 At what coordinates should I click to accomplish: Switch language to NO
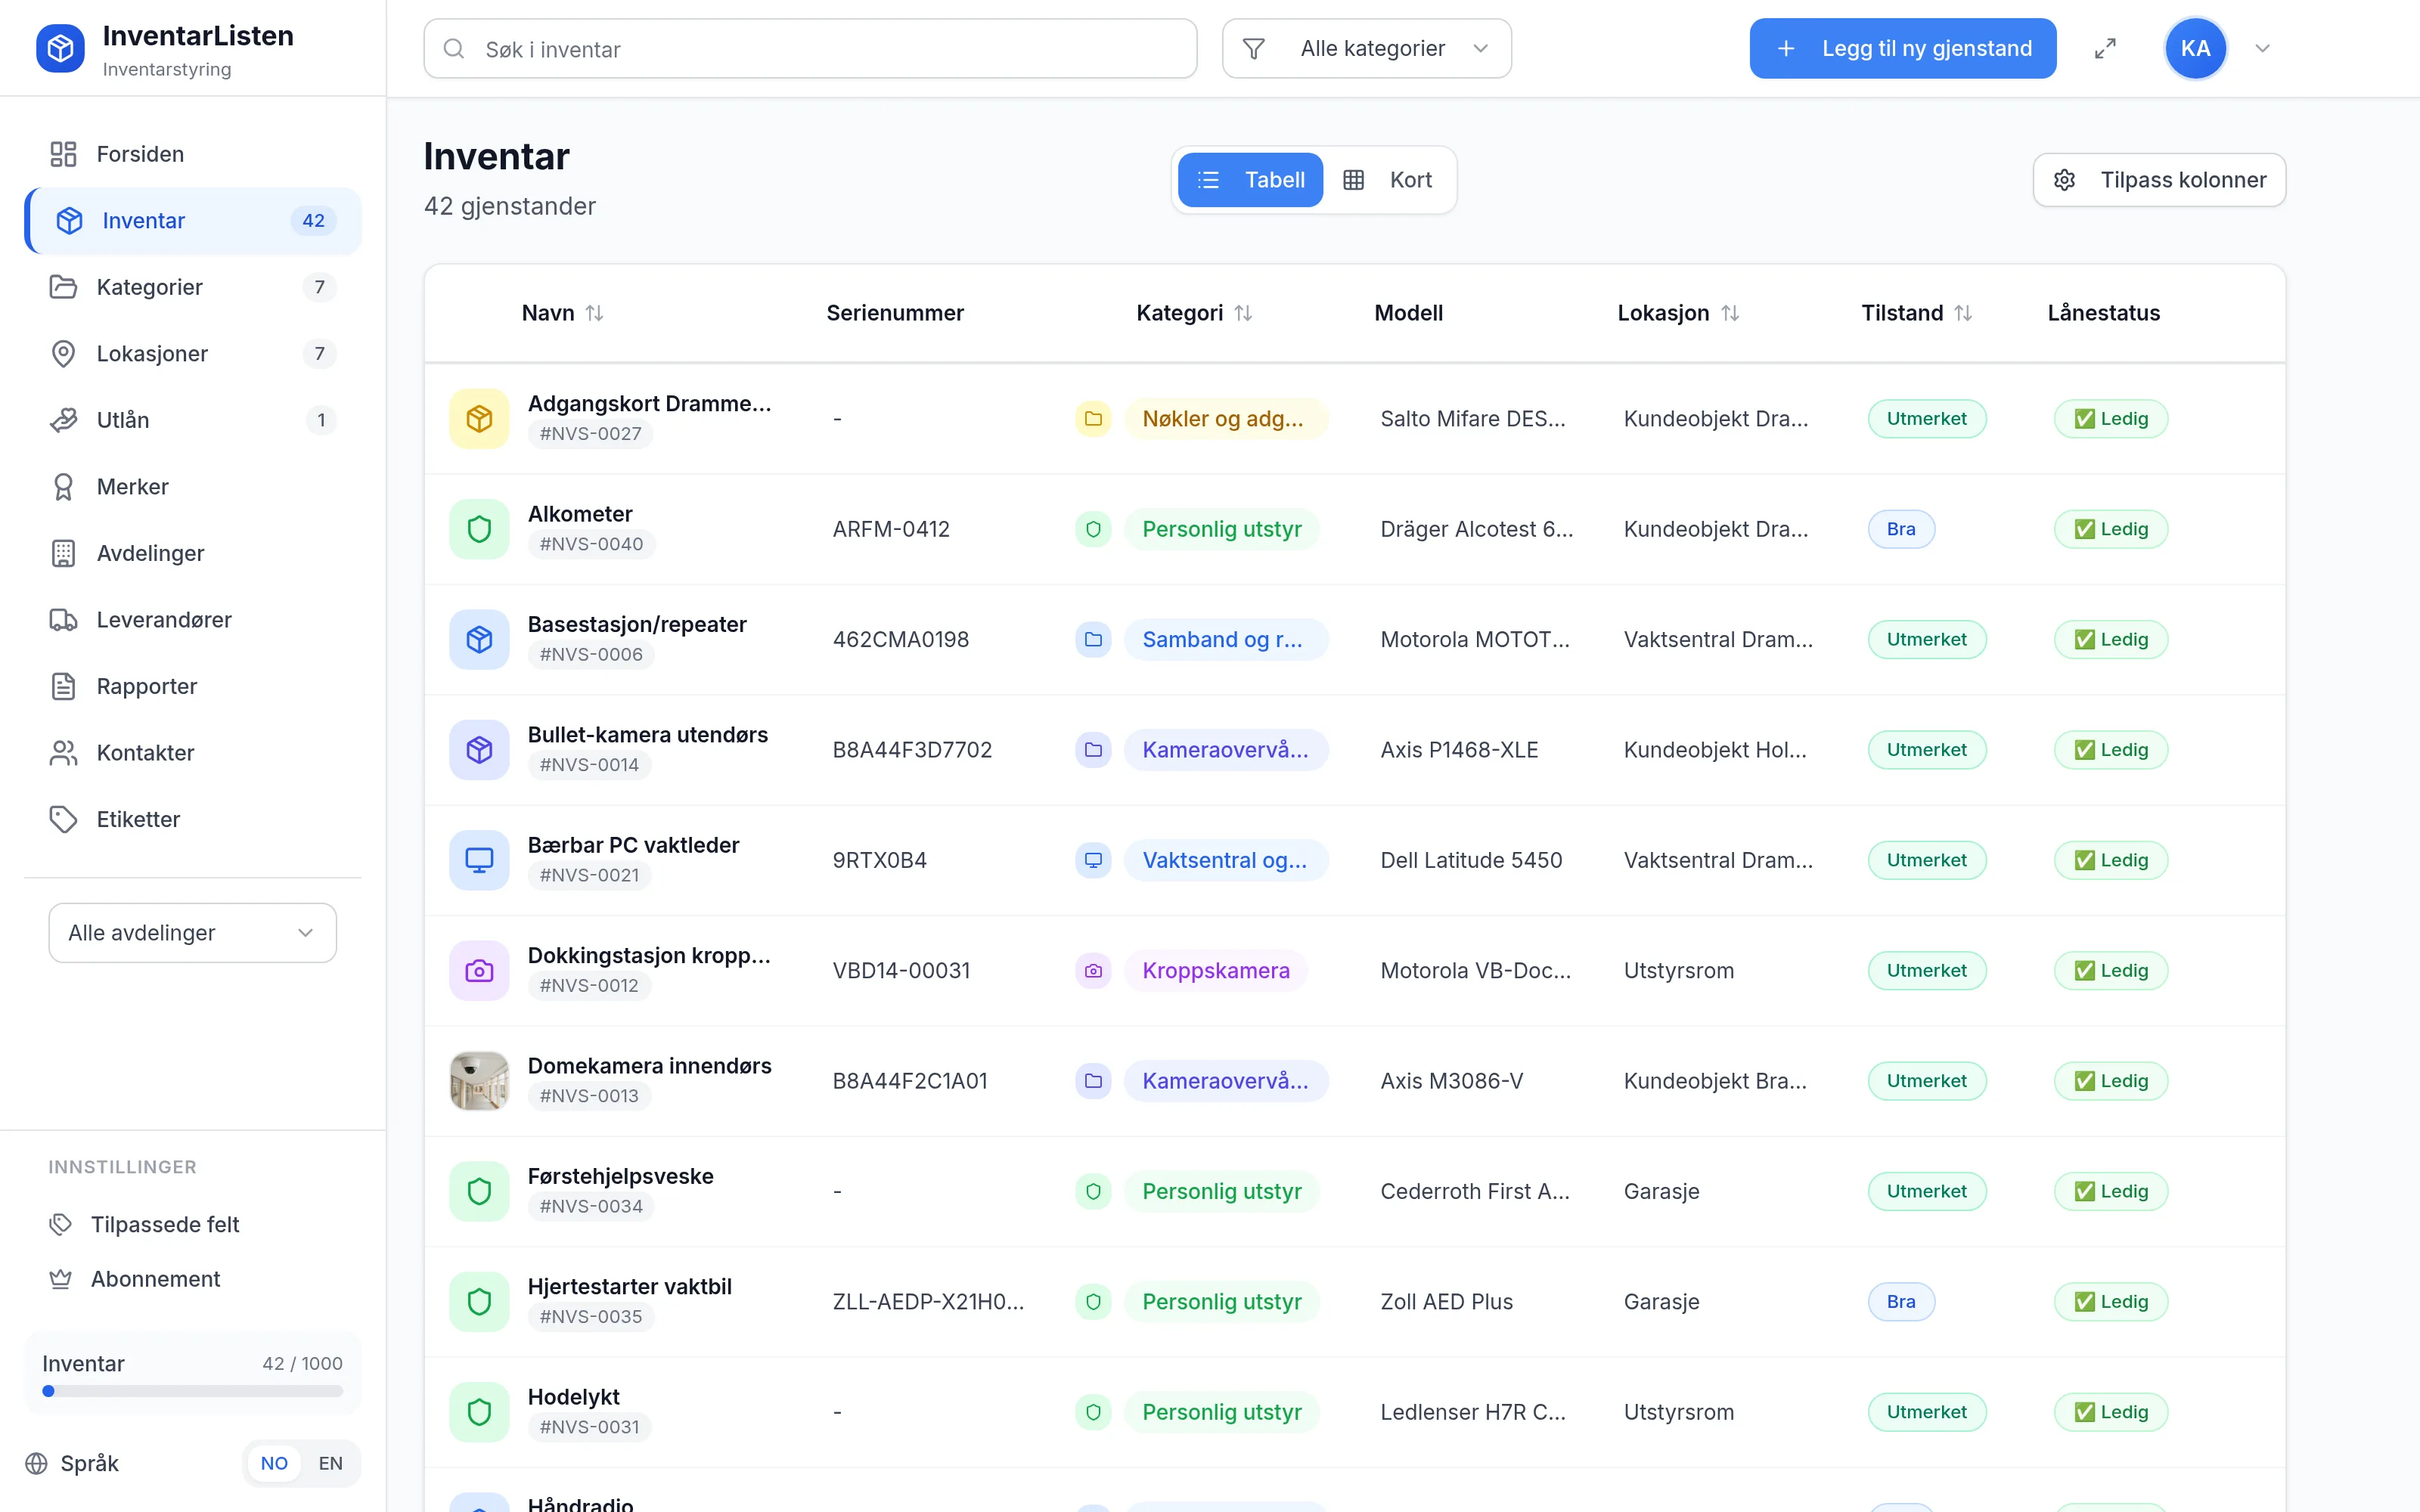[274, 1463]
